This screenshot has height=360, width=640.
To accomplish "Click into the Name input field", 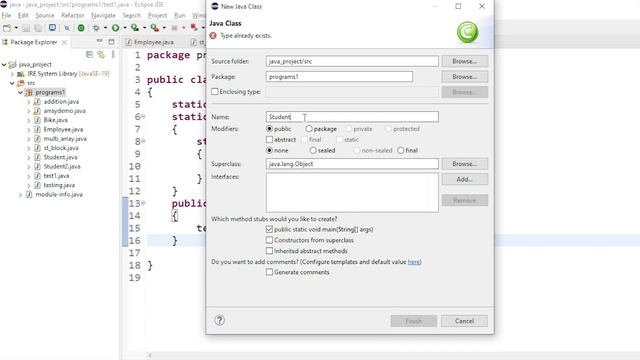I will pyautogui.click(x=352, y=117).
